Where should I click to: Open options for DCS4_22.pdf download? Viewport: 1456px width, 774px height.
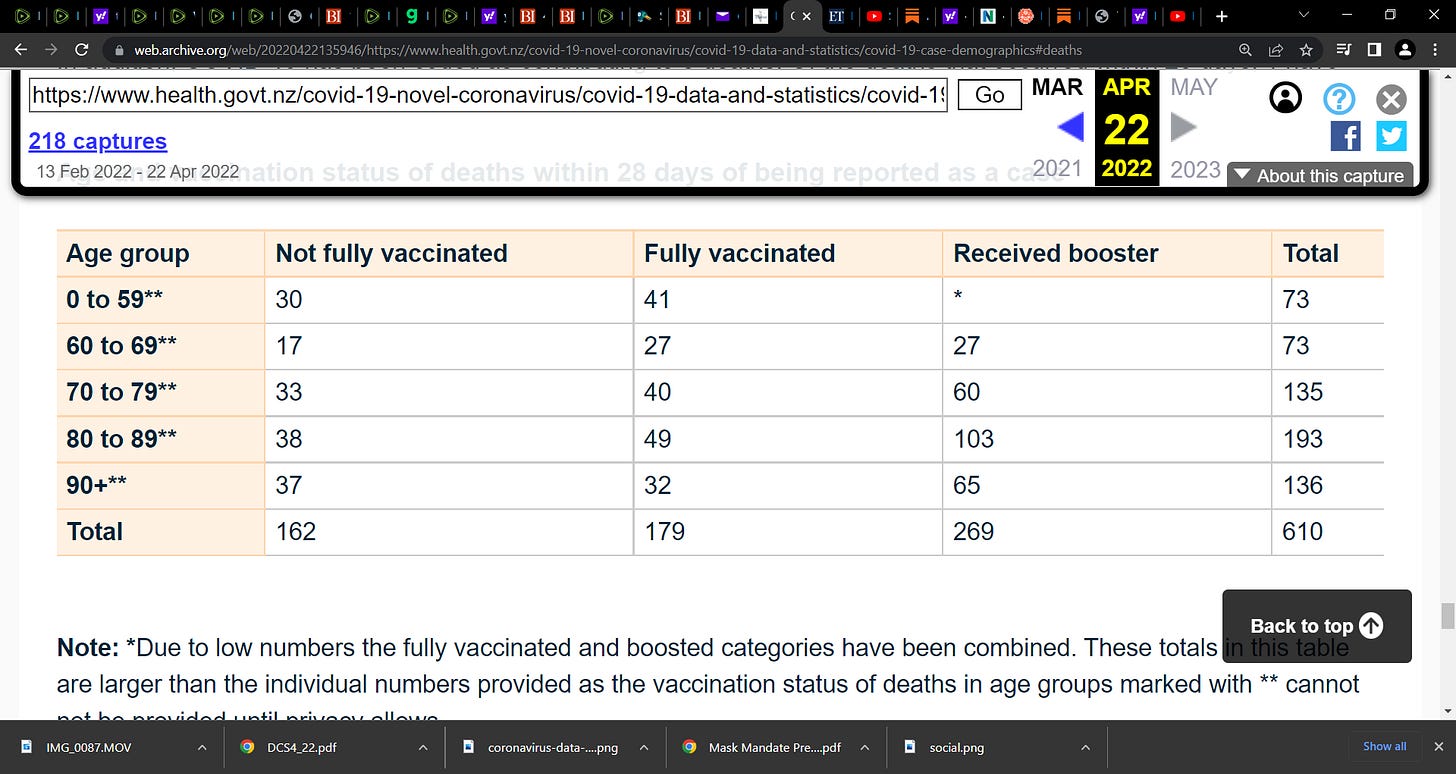[421, 747]
